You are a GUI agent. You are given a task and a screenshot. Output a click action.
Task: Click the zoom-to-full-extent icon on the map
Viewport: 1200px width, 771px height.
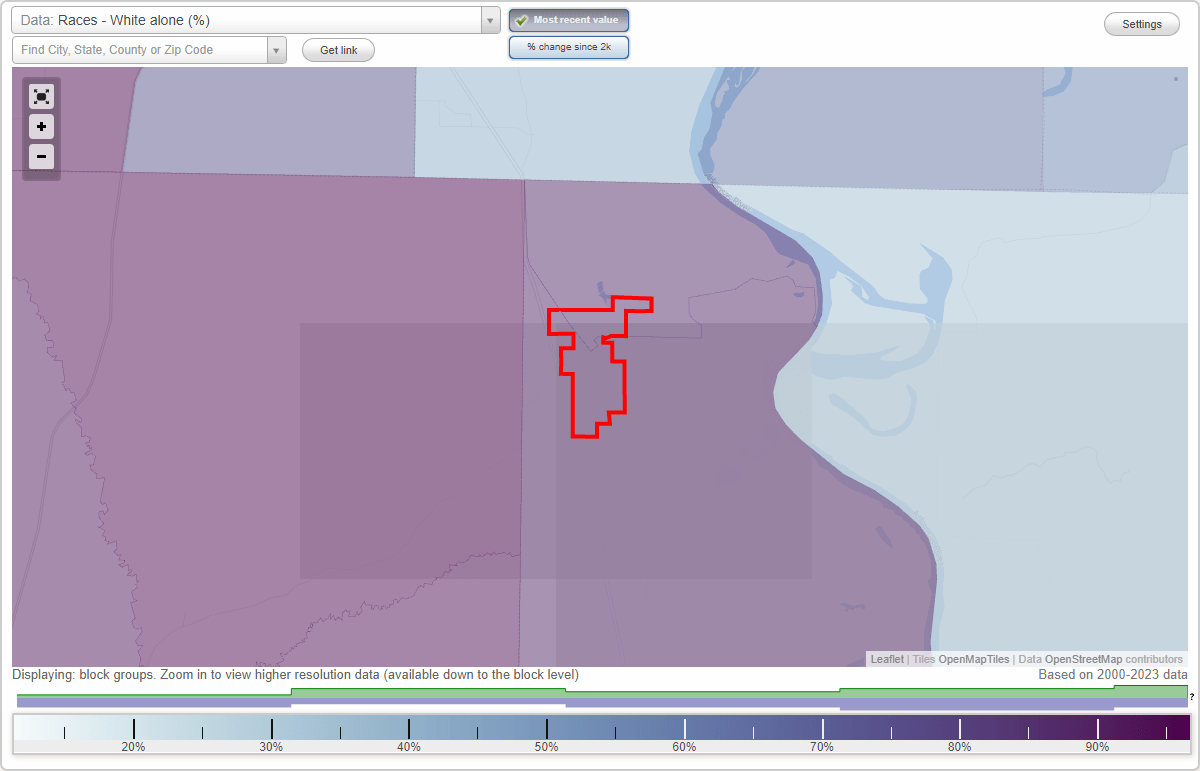pyautogui.click(x=41, y=96)
